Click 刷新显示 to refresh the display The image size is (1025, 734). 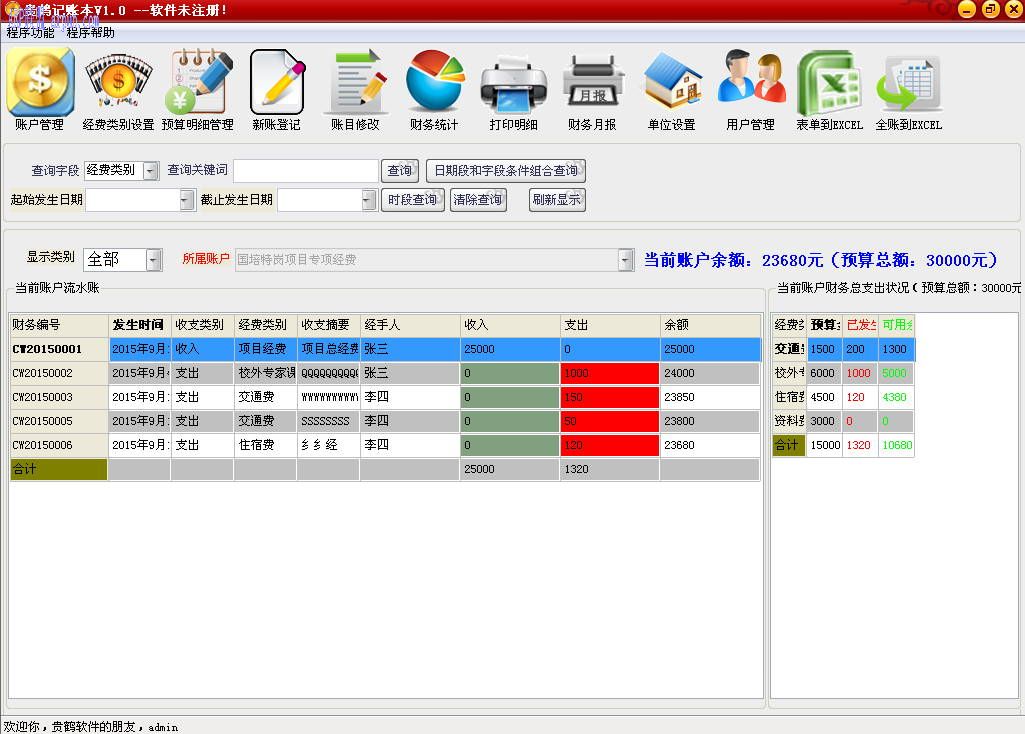point(556,200)
